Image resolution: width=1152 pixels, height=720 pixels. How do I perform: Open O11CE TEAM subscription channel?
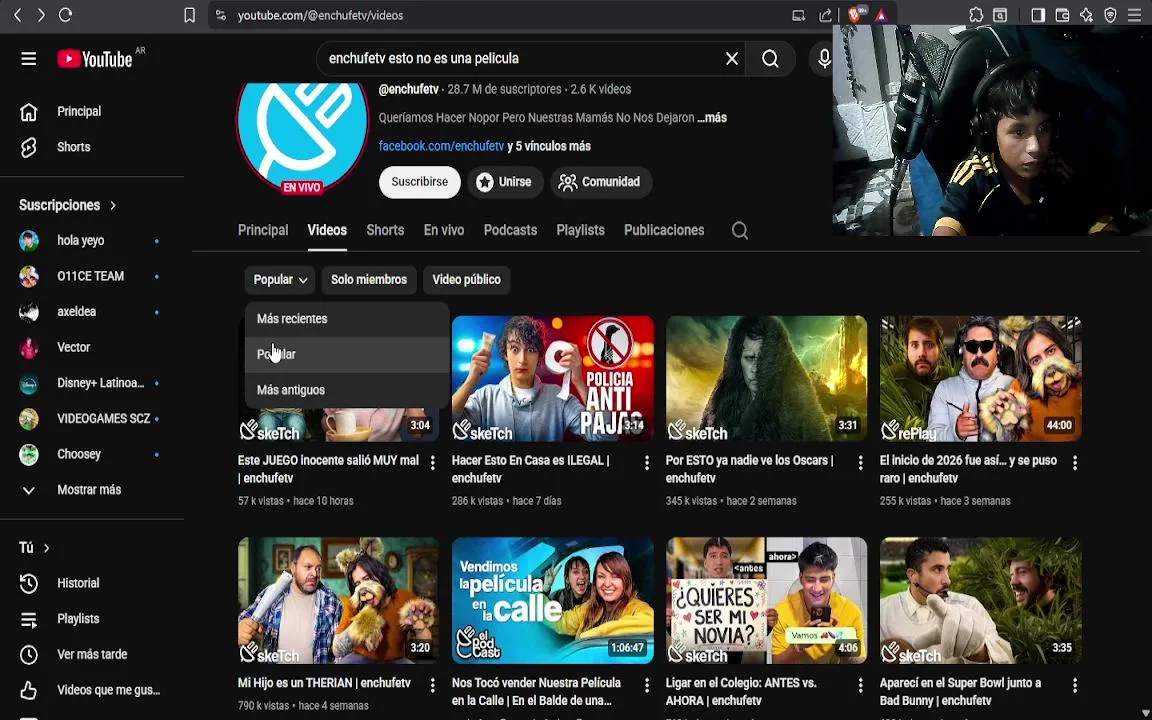(92, 276)
